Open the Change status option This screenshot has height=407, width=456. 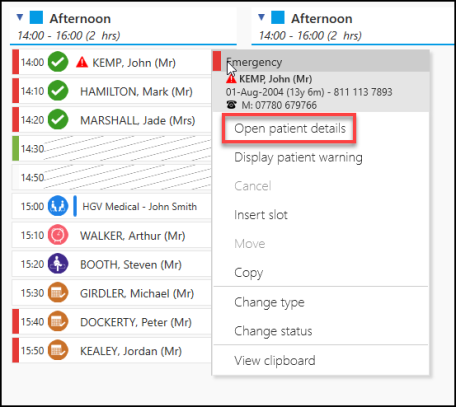[273, 331]
